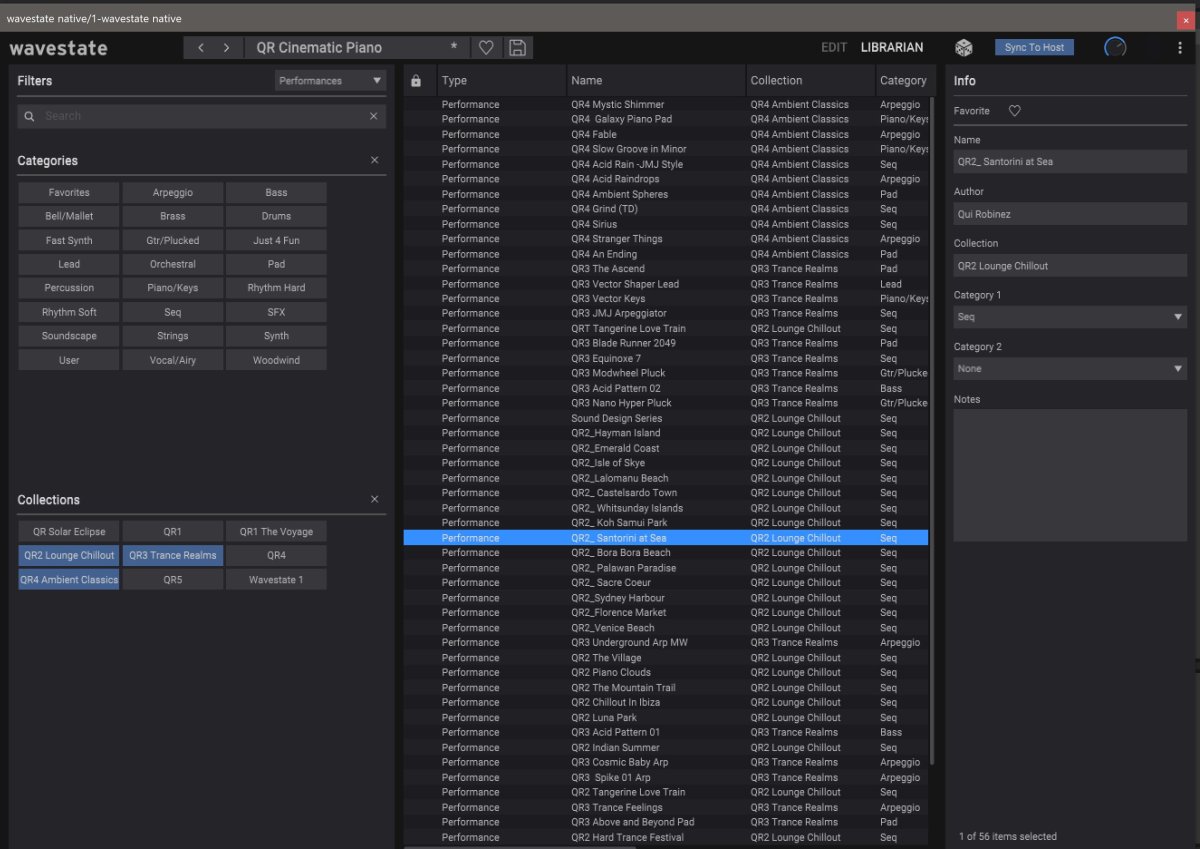Toggle Arpeggio category filter
1200x849 pixels.
click(172, 192)
